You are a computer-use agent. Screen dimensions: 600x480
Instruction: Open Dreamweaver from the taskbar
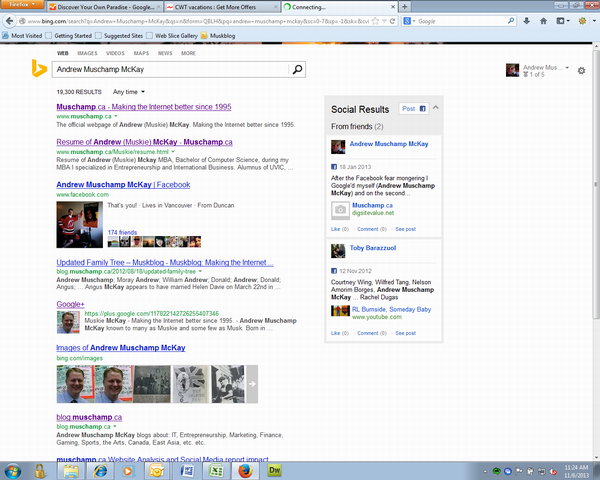(274, 471)
